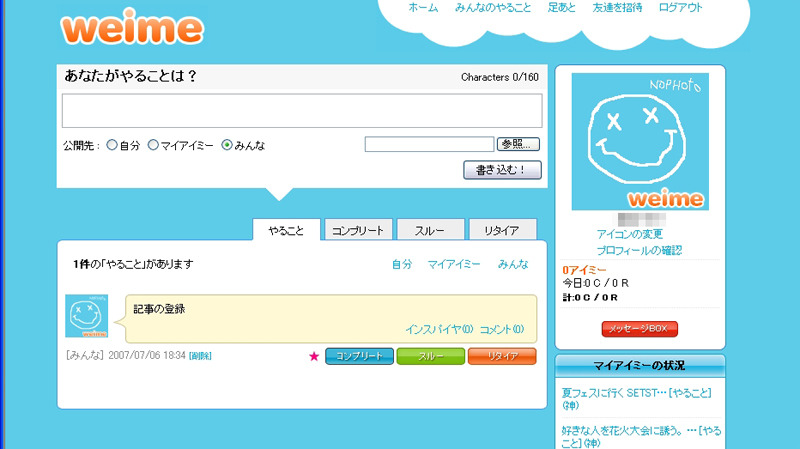
Task: Click ログアウト to log out
Action: (x=681, y=8)
